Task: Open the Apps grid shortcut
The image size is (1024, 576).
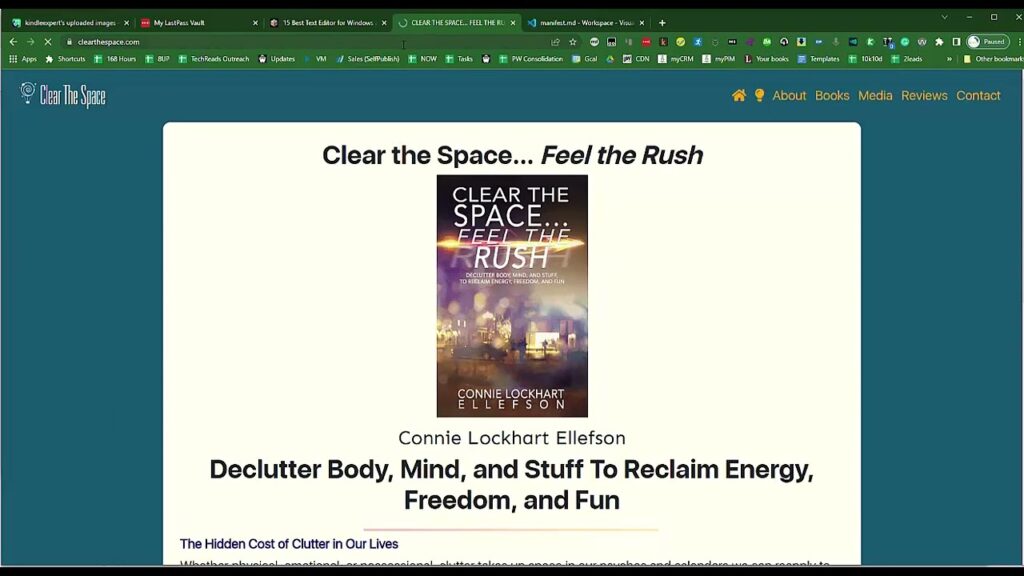Action: 22,59
